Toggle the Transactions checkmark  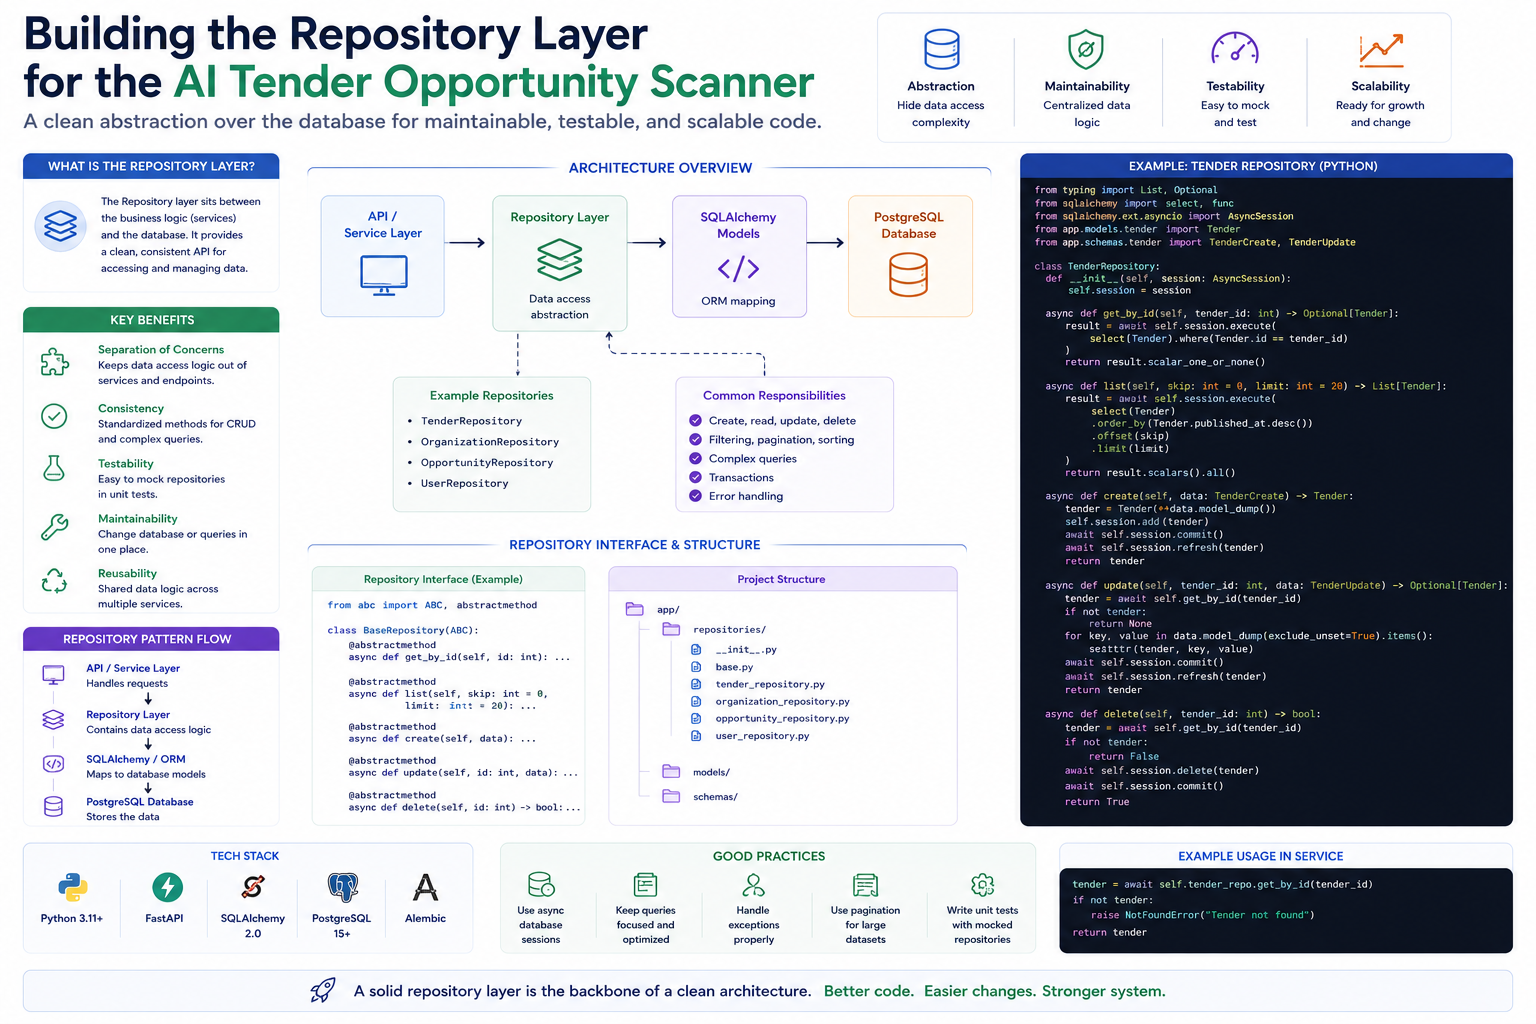click(695, 478)
